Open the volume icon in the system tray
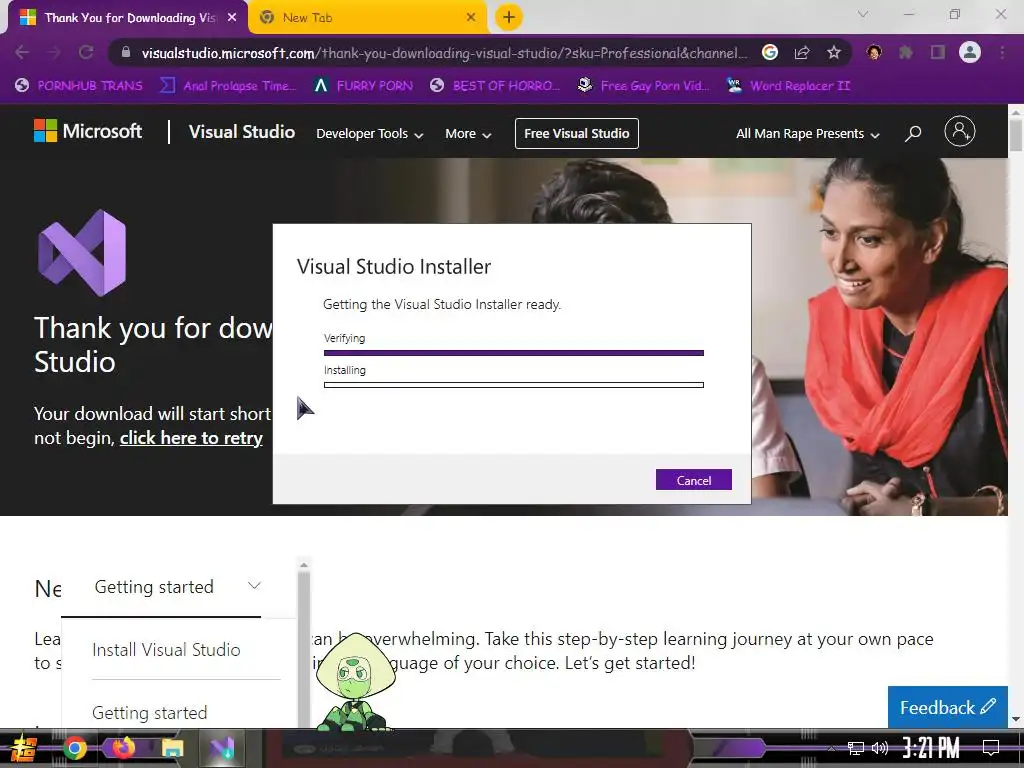This screenshot has width=1024, height=768. [x=880, y=748]
